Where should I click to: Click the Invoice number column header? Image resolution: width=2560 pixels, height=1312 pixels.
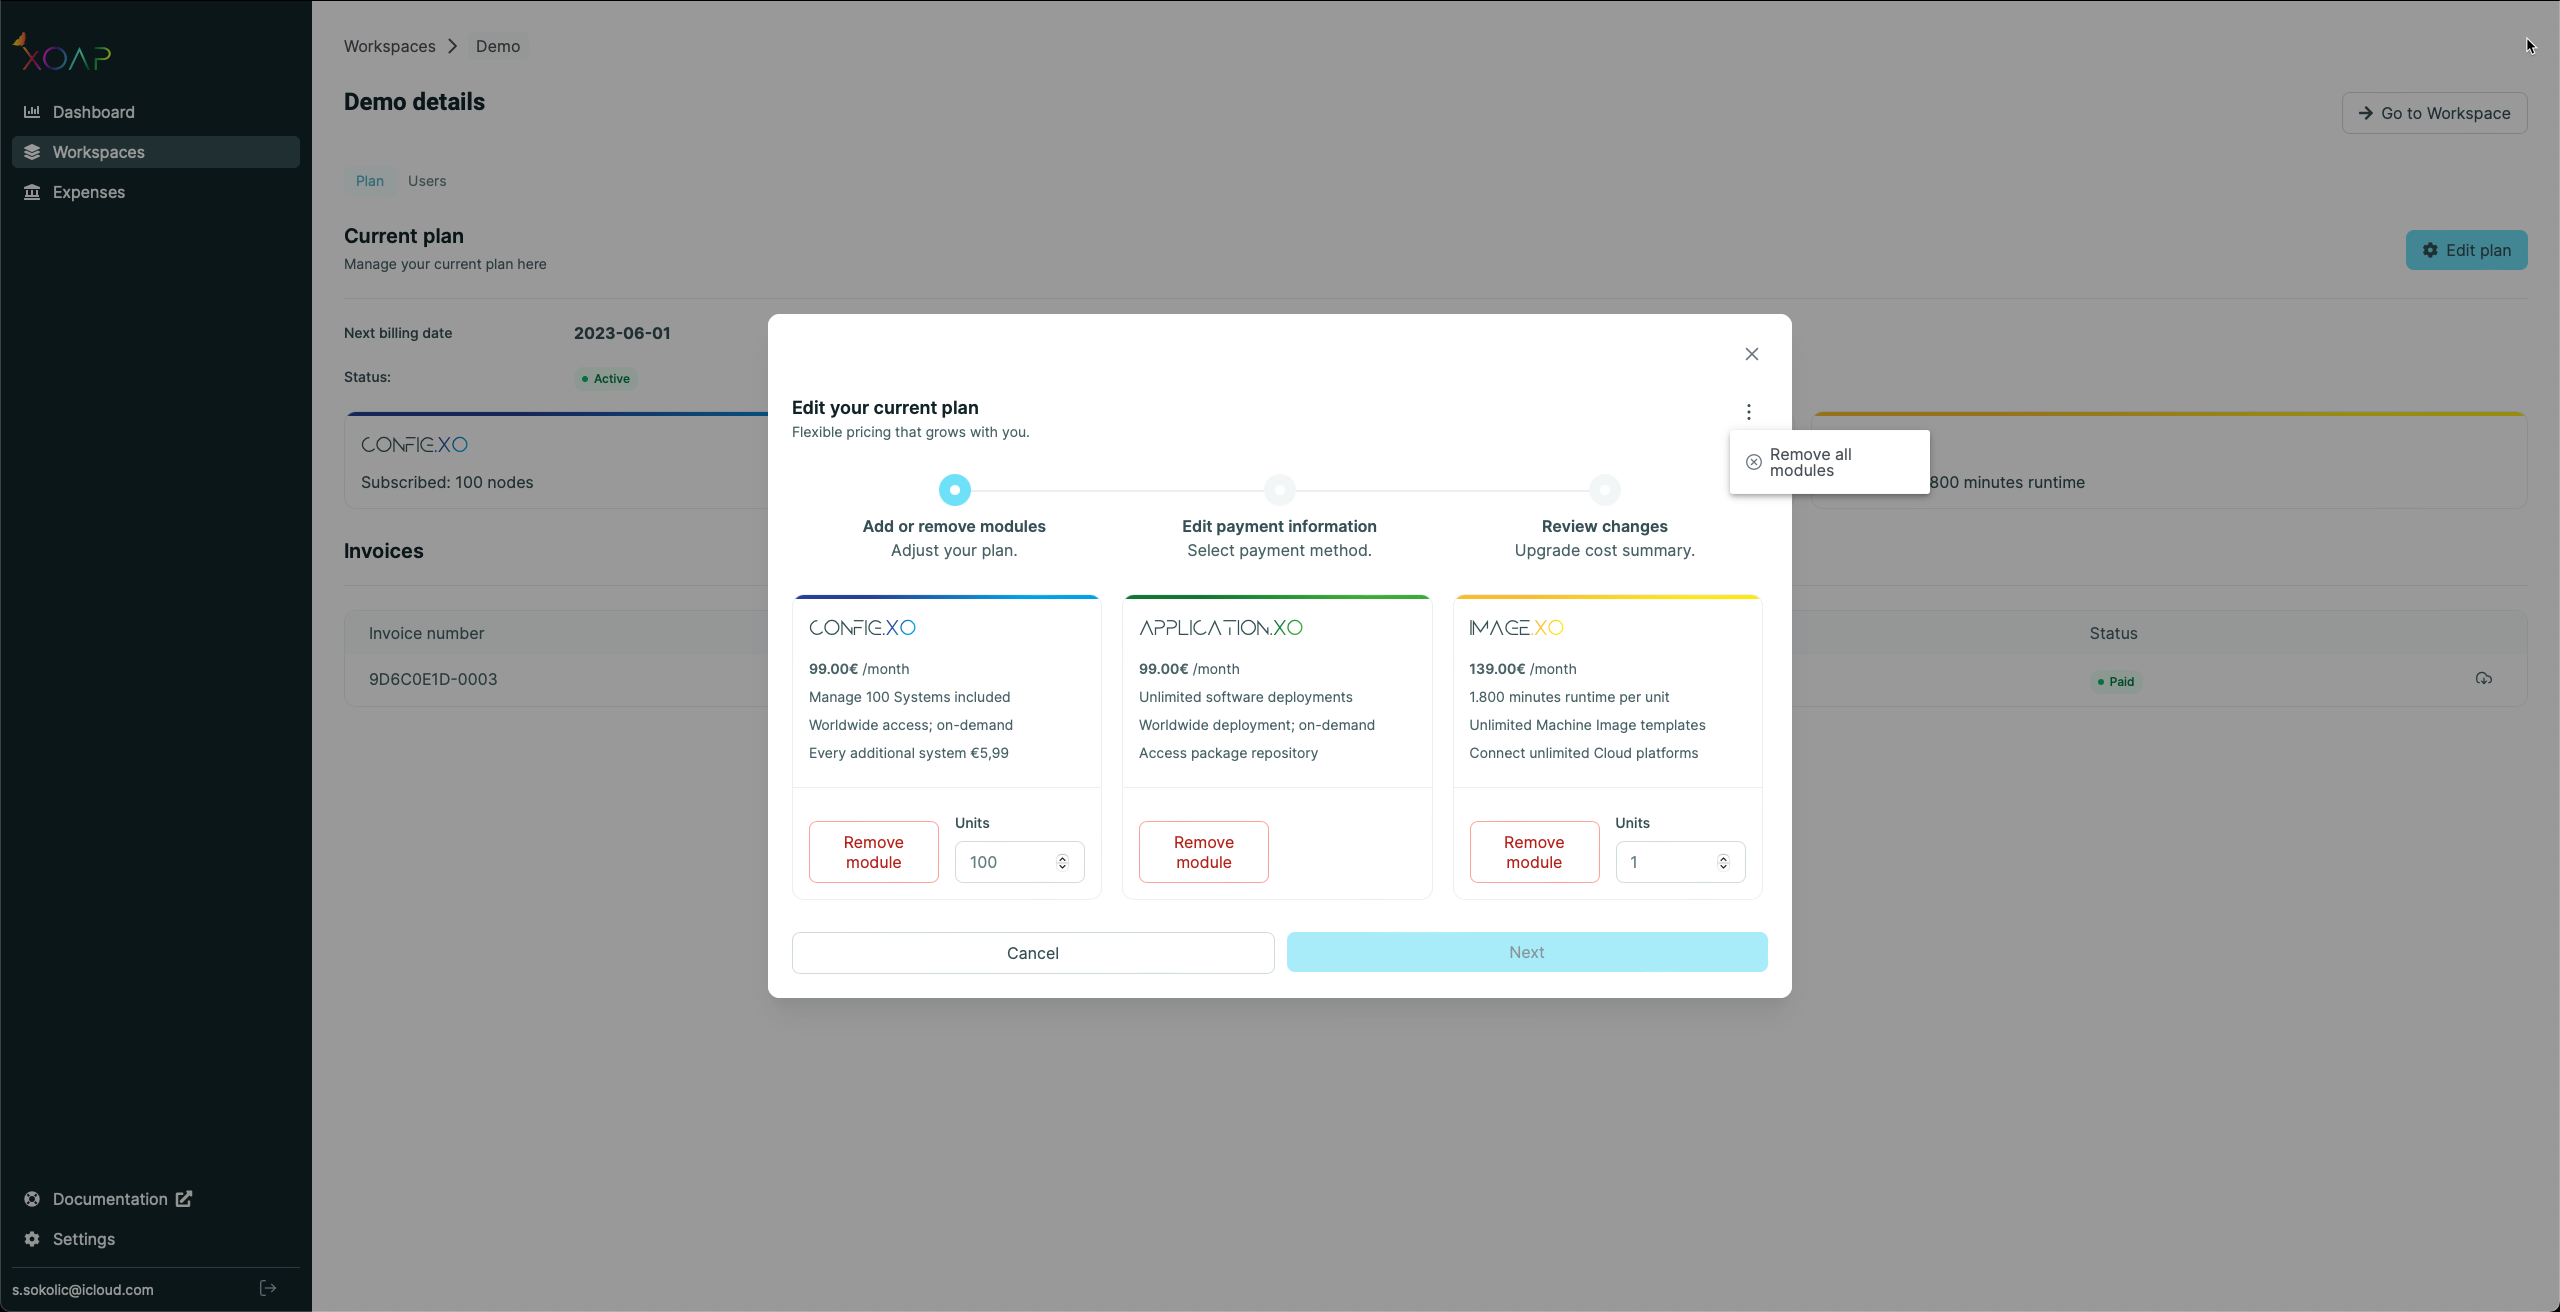point(426,633)
